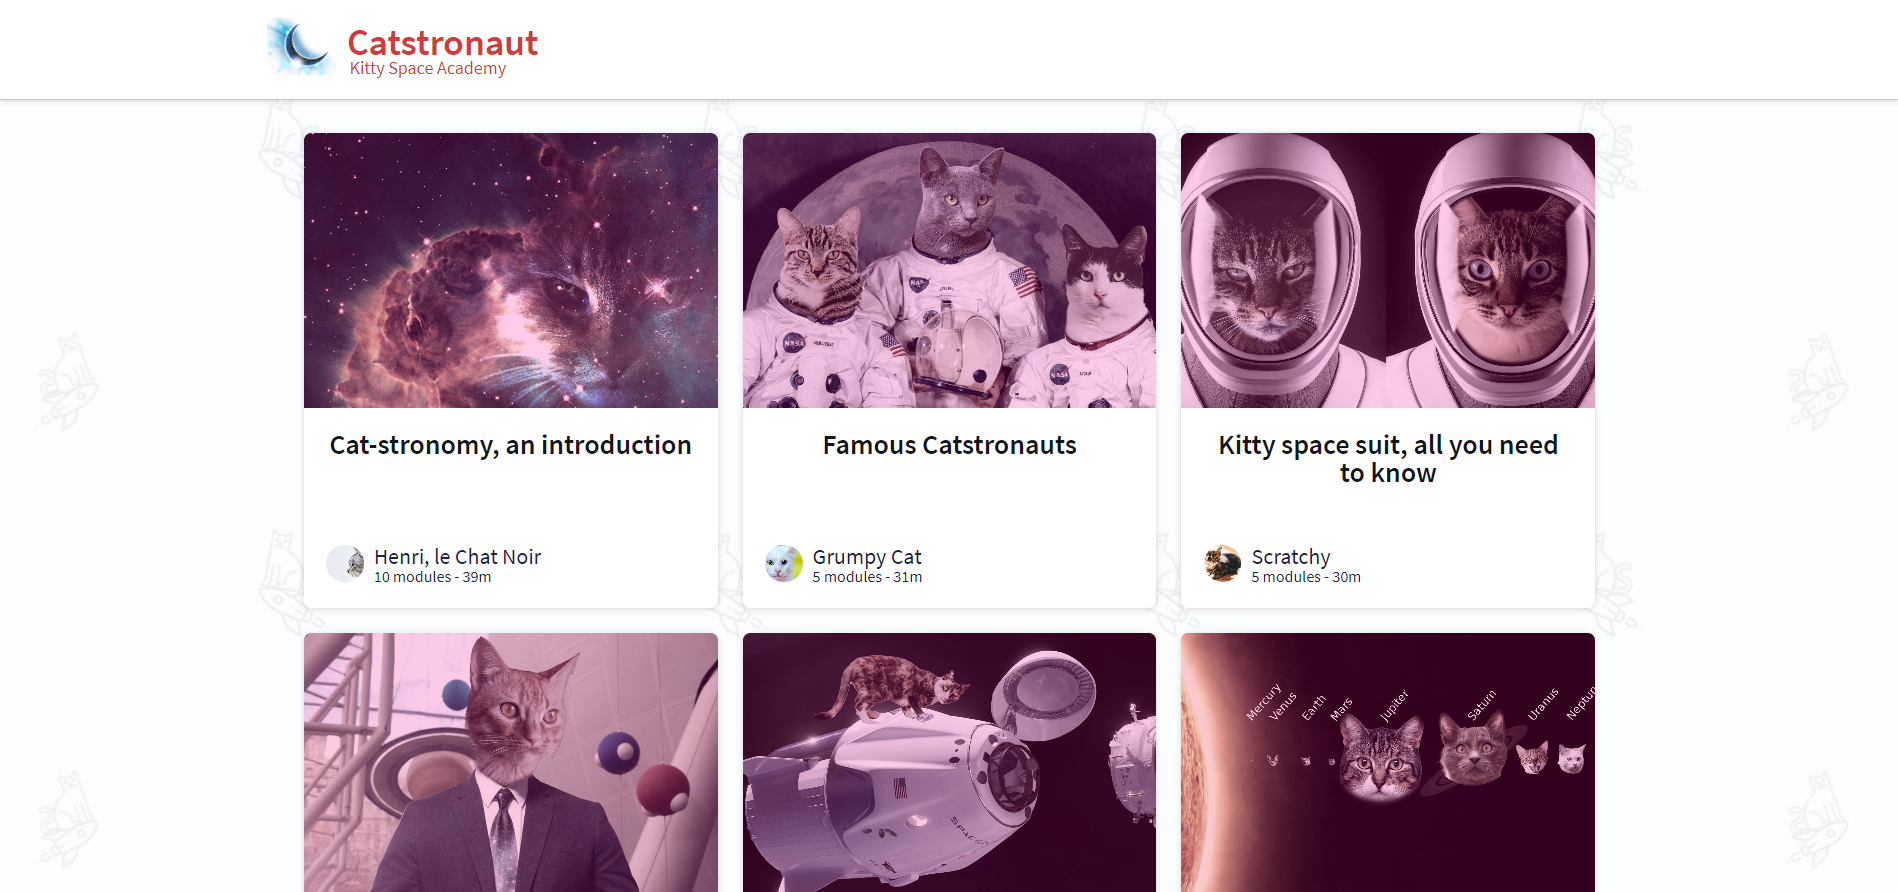Image resolution: width=1898 pixels, height=892 pixels.
Task: Open the Kitty space suit course
Action: (x=1387, y=458)
